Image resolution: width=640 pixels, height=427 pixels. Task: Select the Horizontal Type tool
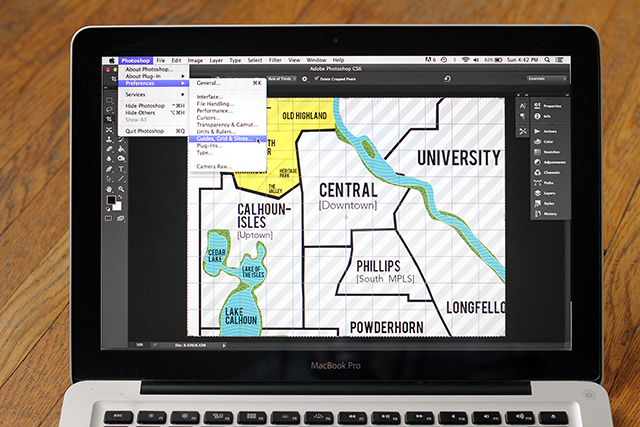[121, 169]
